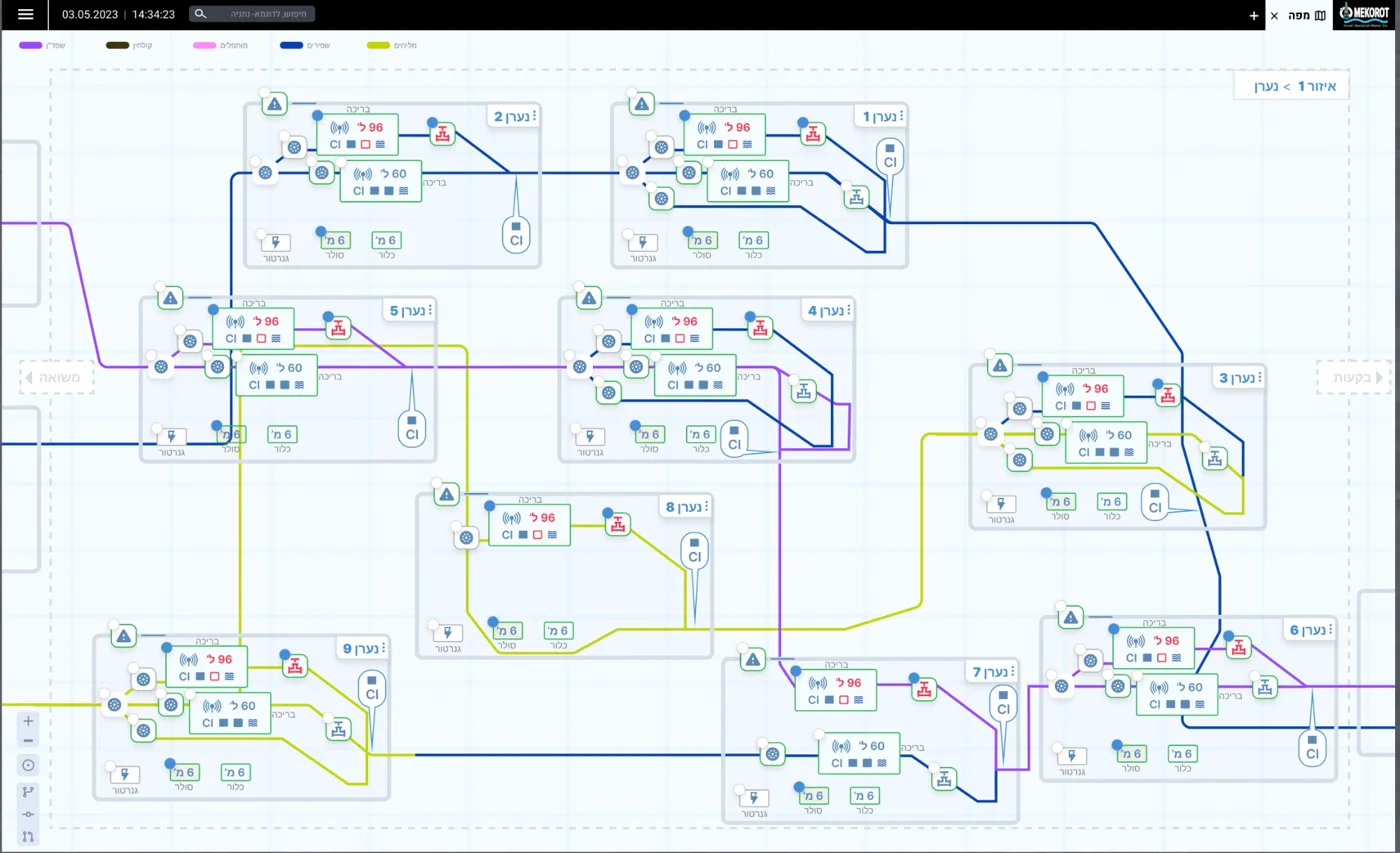Select the blue valve icon in נערן 7
Image resolution: width=1400 pixels, height=853 pixels.
pyautogui.click(x=942, y=778)
